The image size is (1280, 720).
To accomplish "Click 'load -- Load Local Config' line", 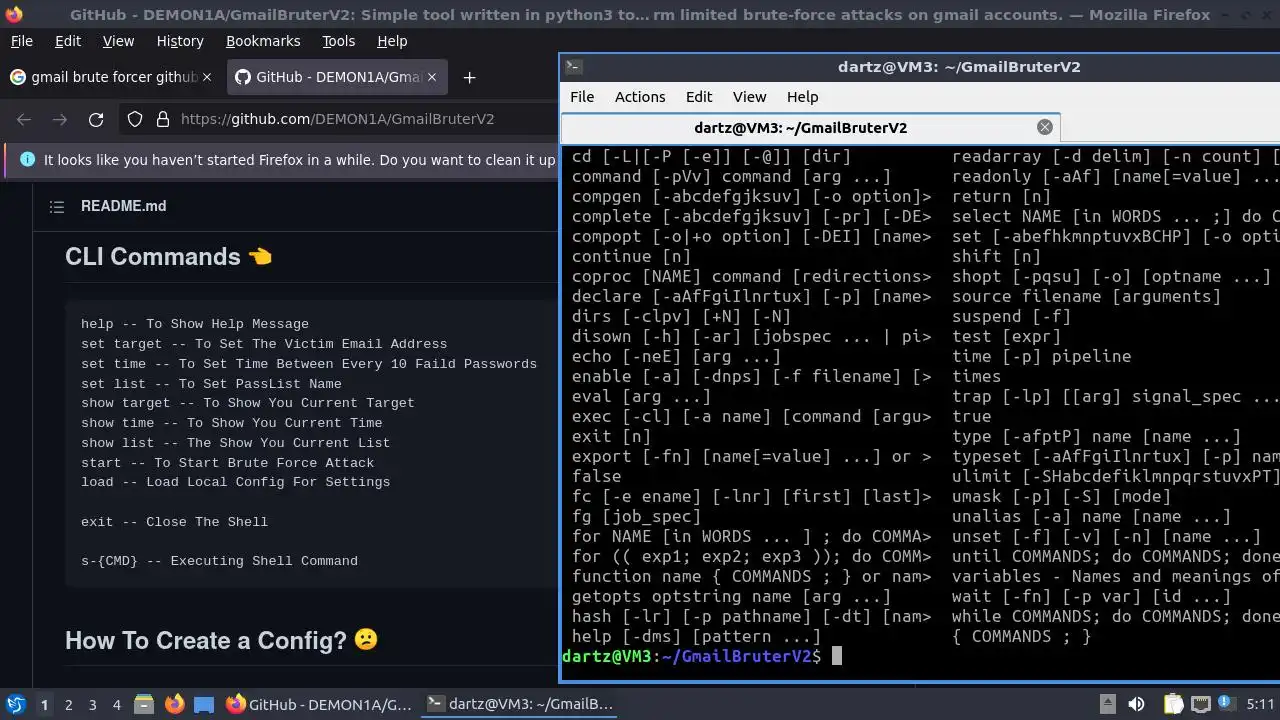I will click(236, 482).
